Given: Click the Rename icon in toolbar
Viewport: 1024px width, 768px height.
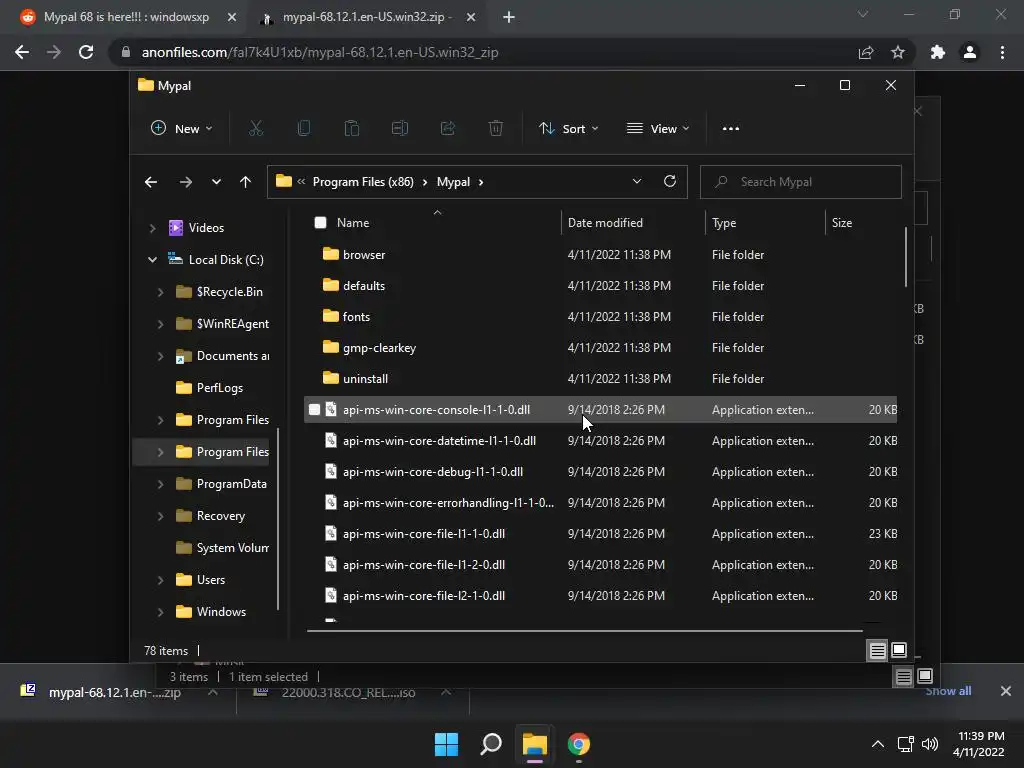Looking at the screenshot, I should 400,129.
